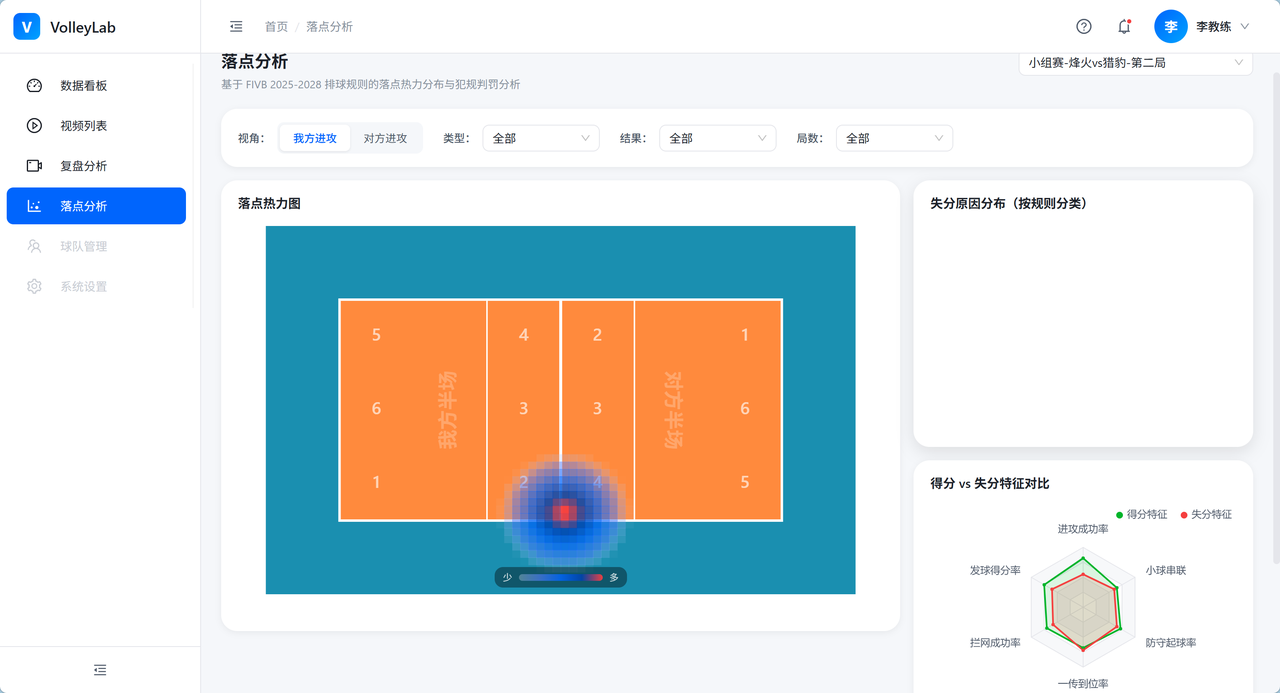Switch view to 对方进攻

pyautogui.click(x=385, y=138)
